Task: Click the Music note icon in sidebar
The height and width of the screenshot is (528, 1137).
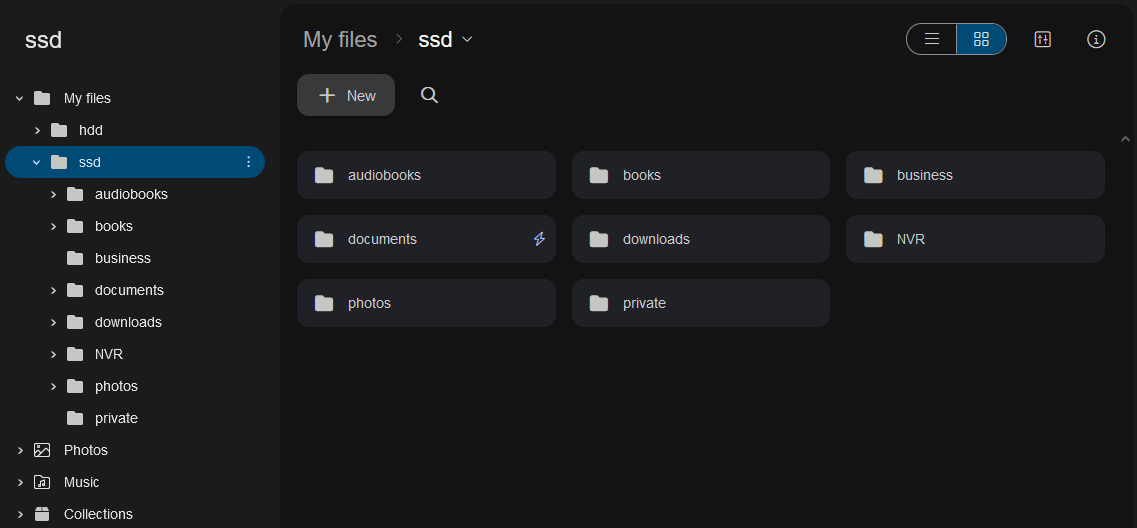Action: click(42, 482)
